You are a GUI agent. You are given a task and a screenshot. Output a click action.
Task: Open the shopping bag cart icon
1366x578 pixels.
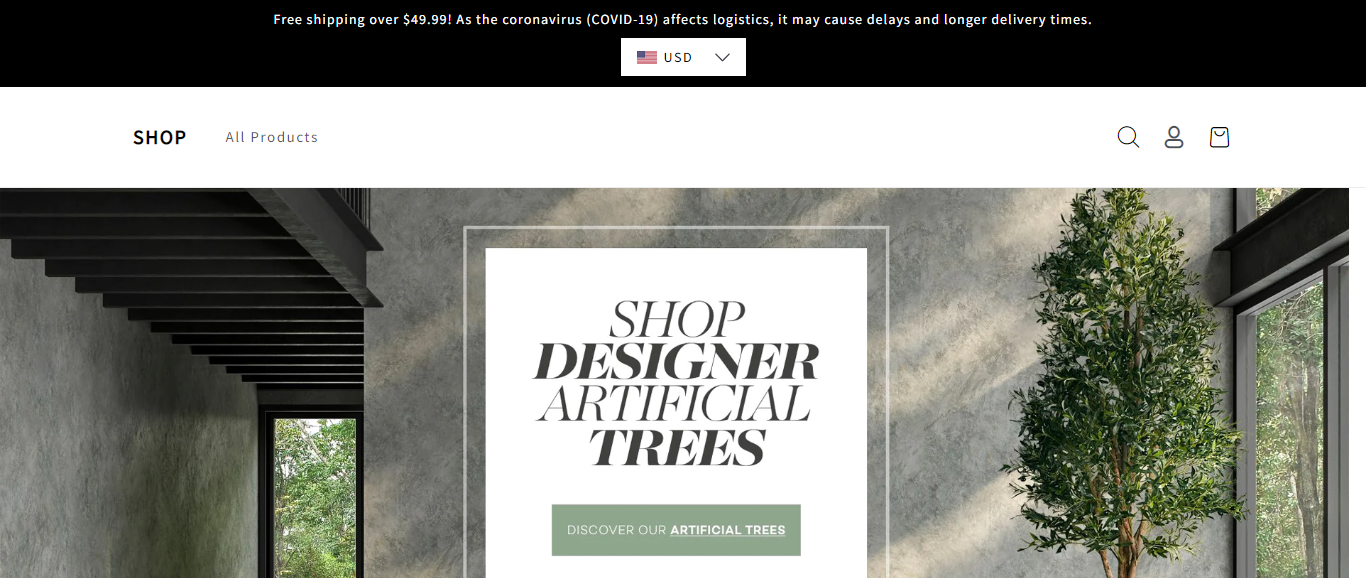(1219, 137)
